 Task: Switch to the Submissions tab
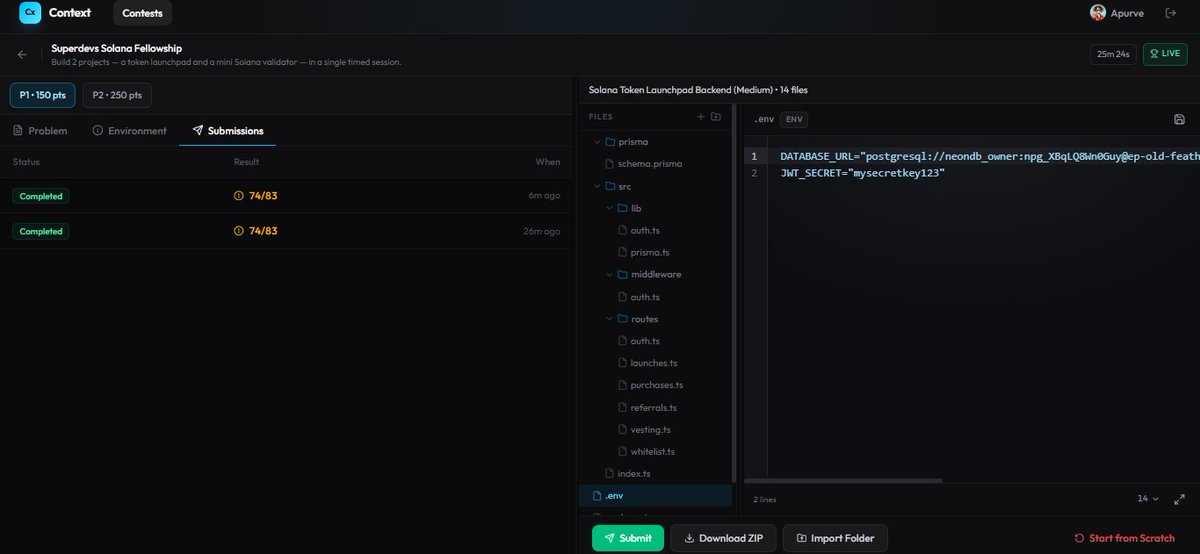[x=228, y=131]
